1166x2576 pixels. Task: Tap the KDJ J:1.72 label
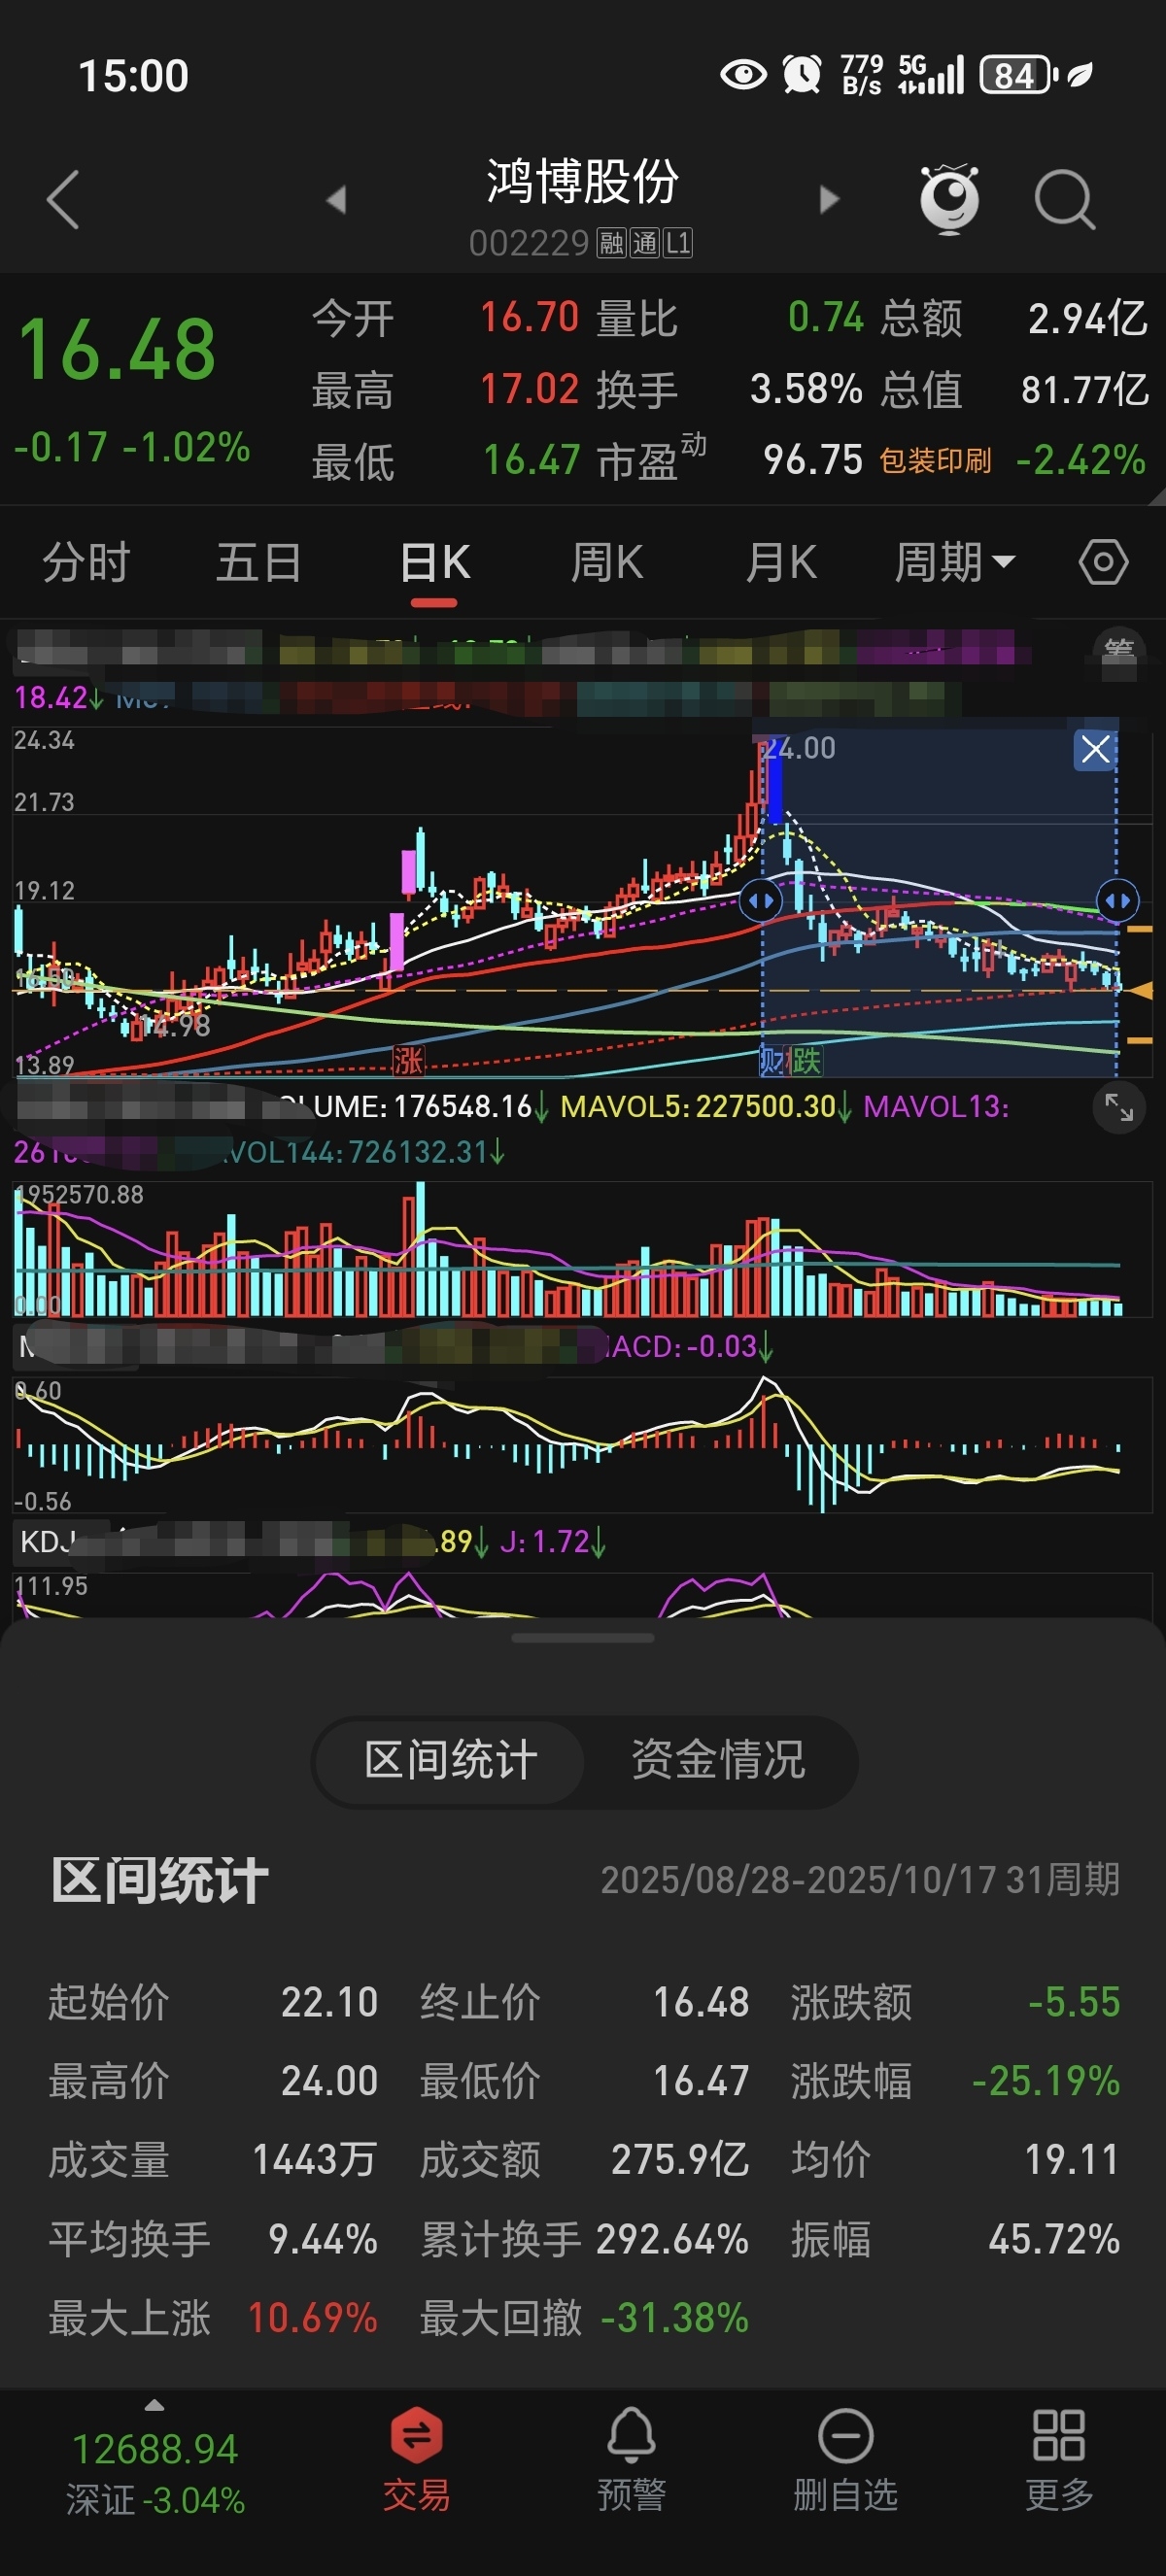(x=553, y=1541)
